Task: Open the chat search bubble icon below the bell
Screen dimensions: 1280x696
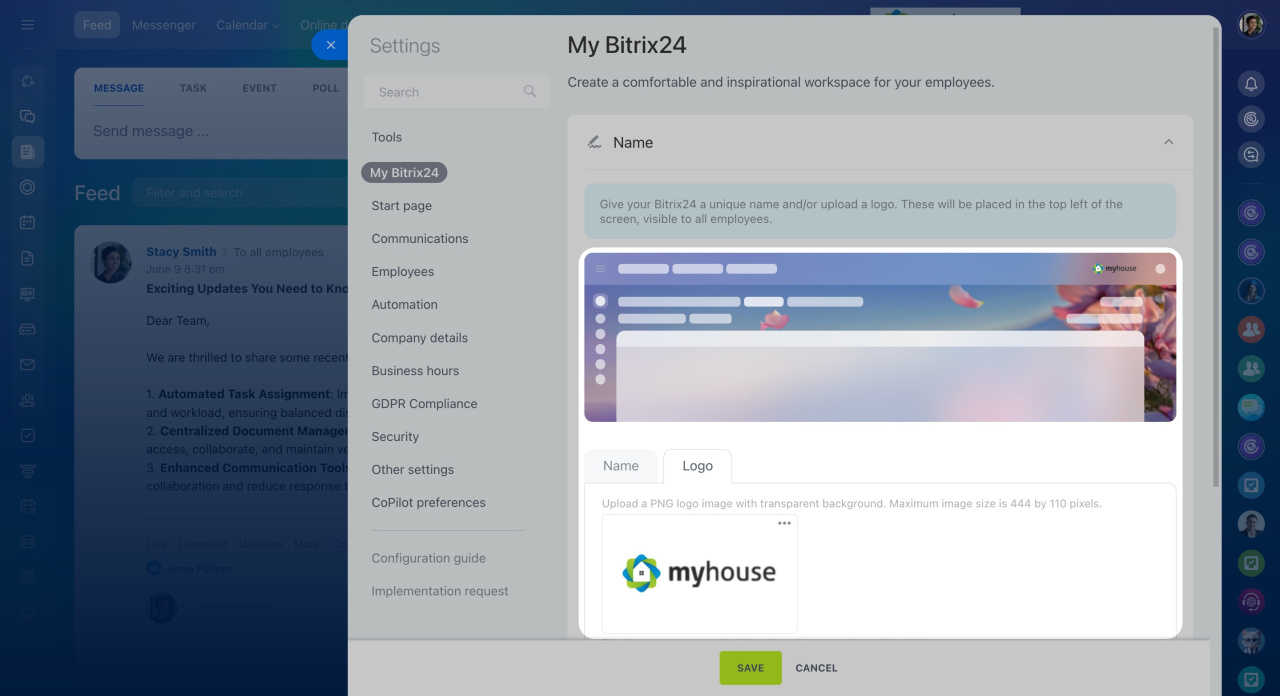Action: point(1251,155)
